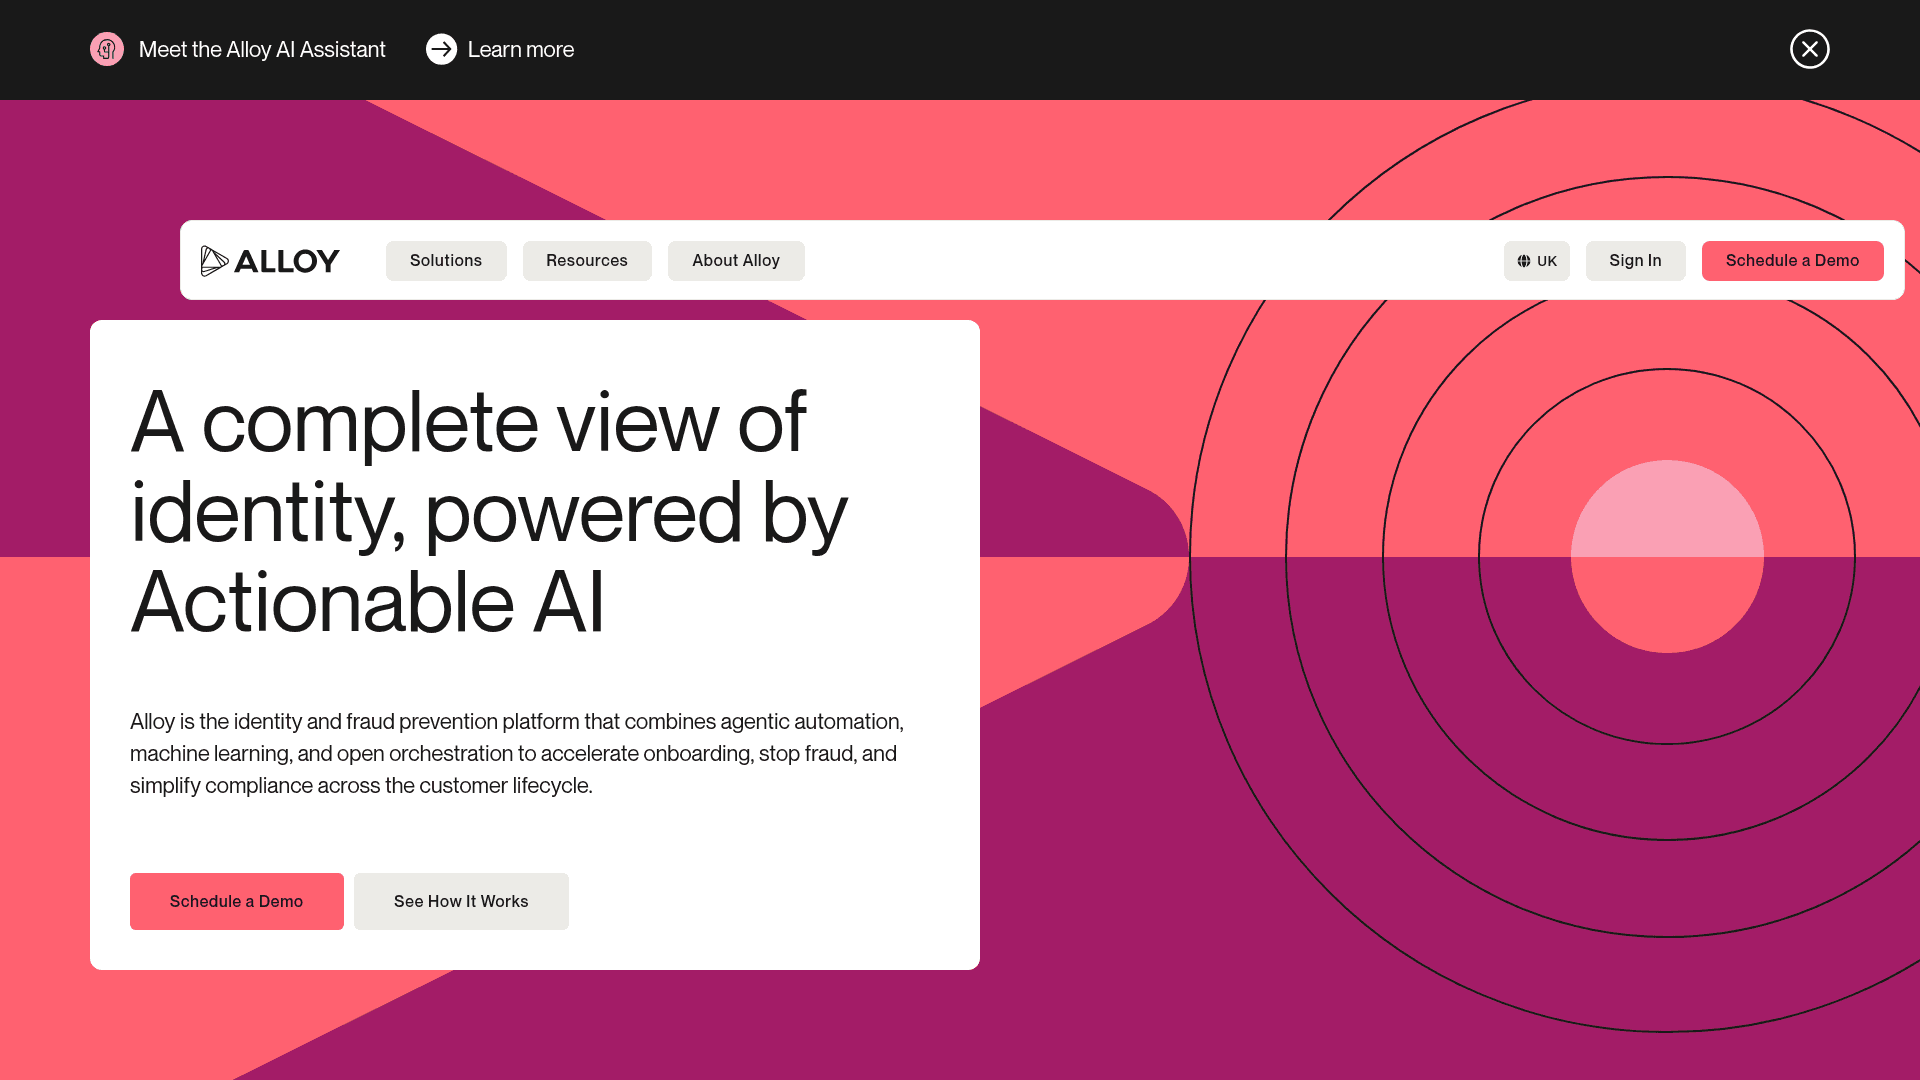The height and width of the screenshot is (1080, 1920).
Task: Open the Solutions menu
Action: 446,261
